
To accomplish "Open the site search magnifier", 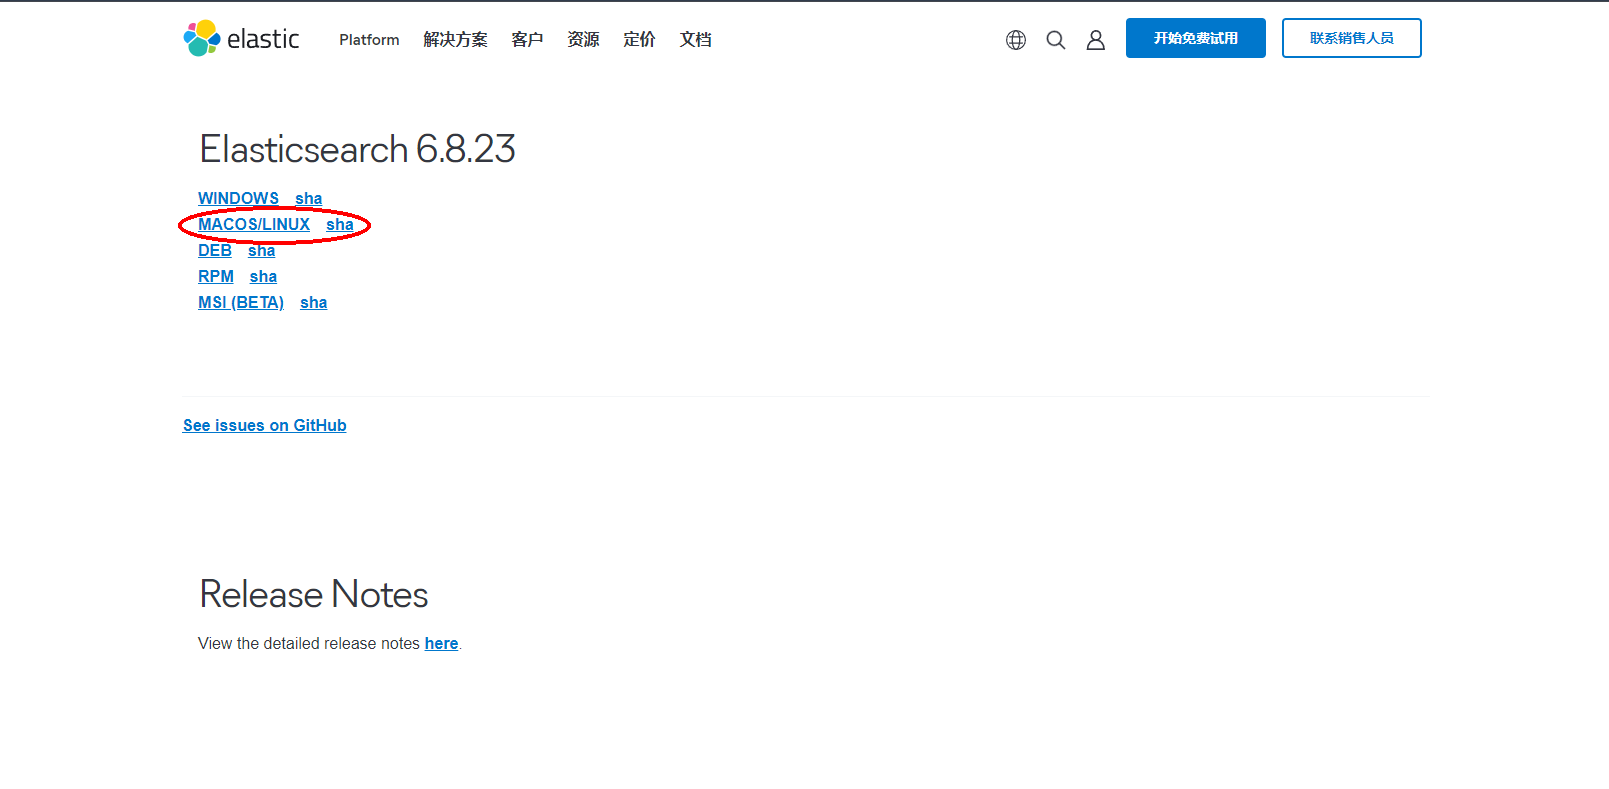I will pos(1056,40).
